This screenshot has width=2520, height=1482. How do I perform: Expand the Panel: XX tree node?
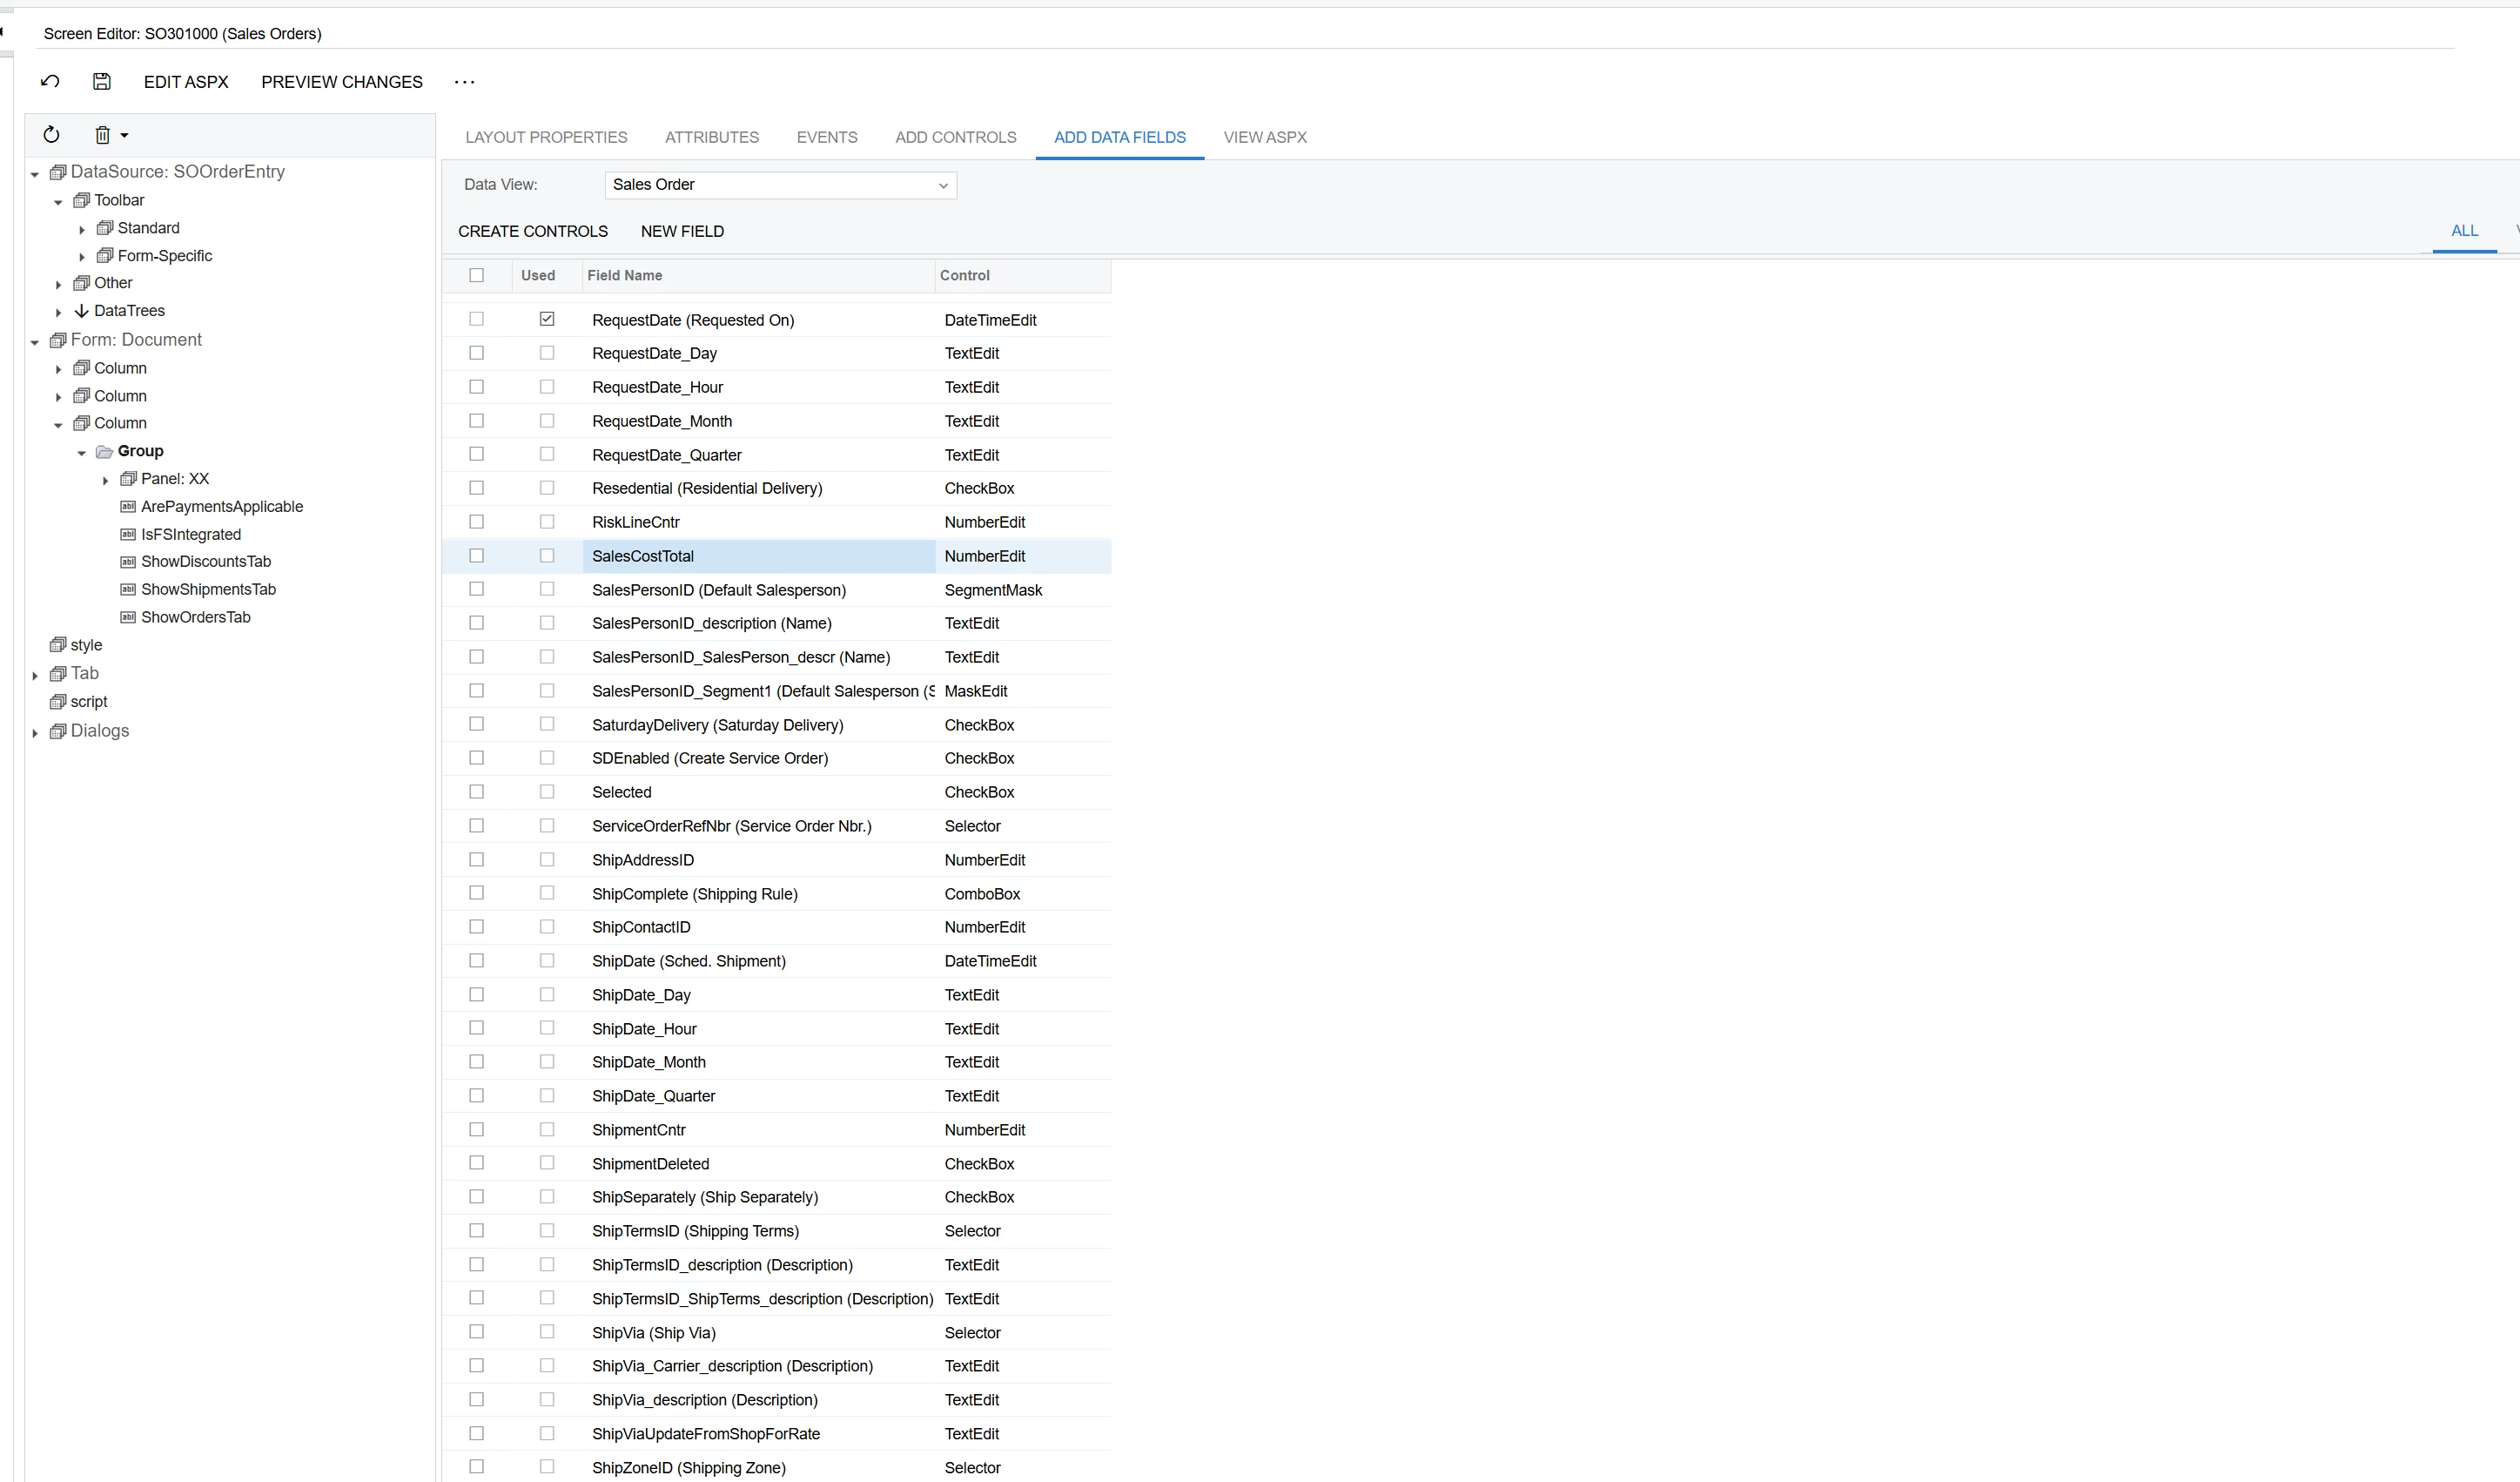coord(105,481)
